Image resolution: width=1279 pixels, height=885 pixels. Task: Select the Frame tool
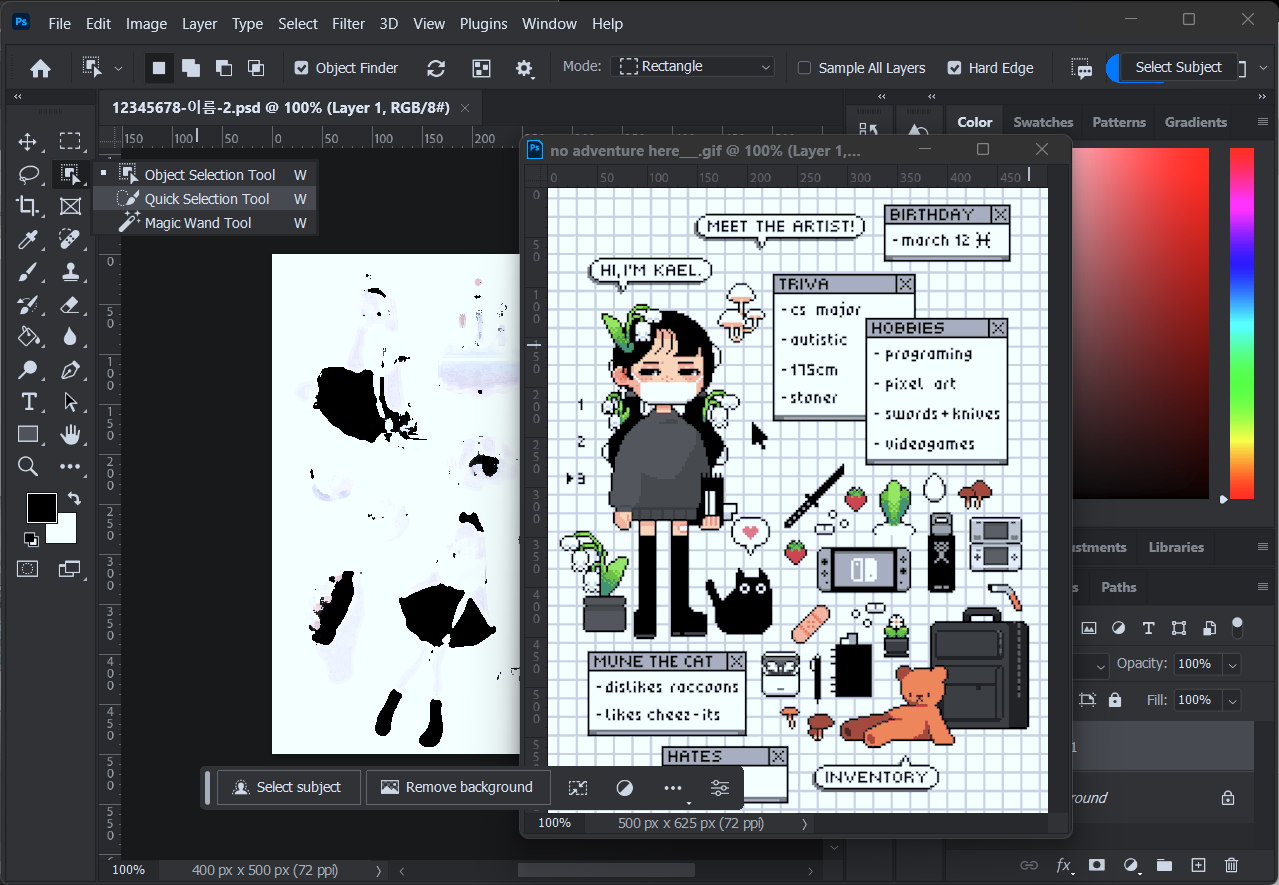[70, 206]
